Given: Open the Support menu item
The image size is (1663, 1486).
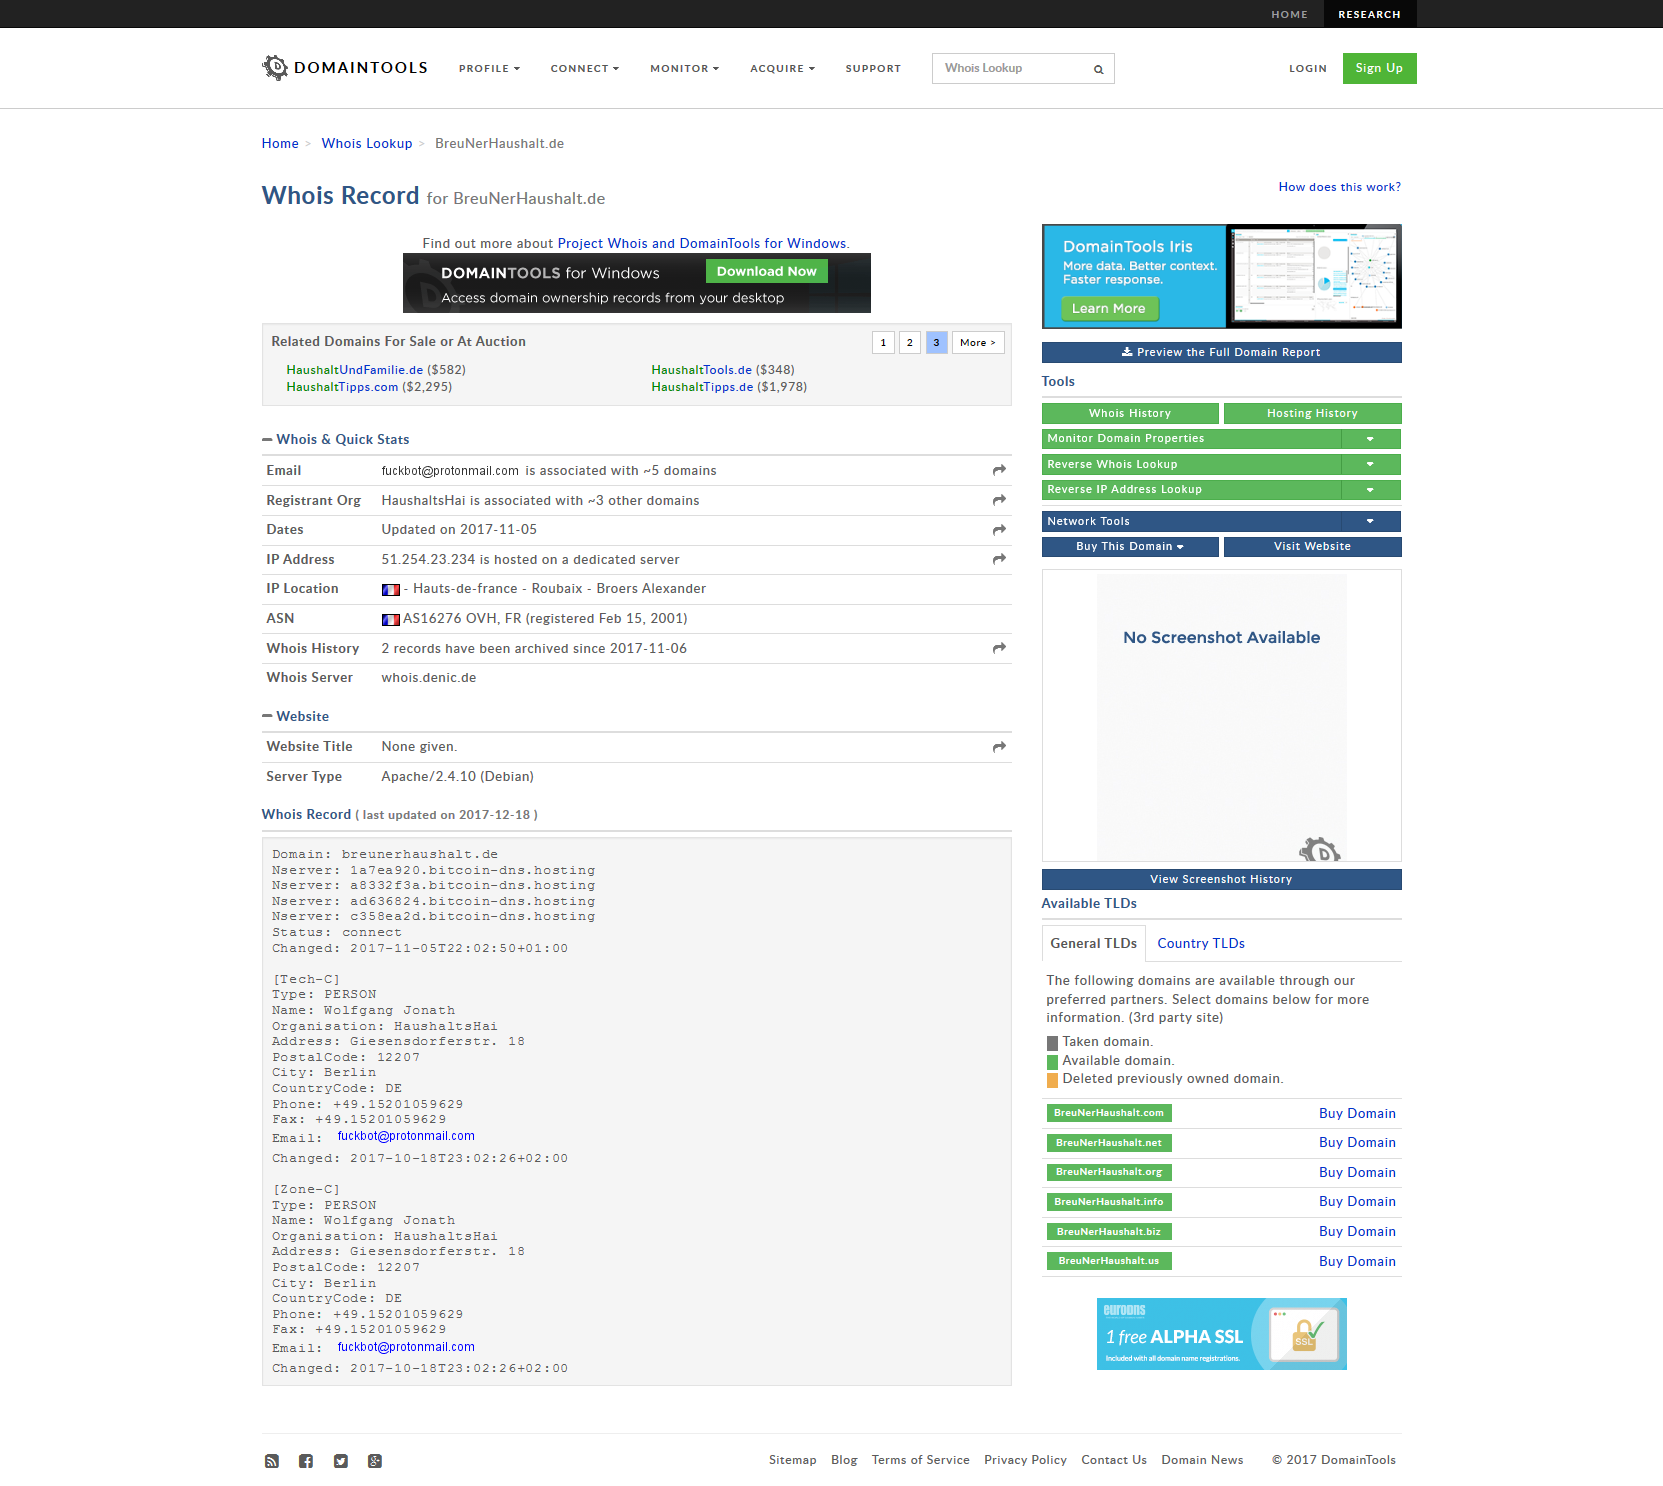Looking at the screenshot, I should point(873,69).
